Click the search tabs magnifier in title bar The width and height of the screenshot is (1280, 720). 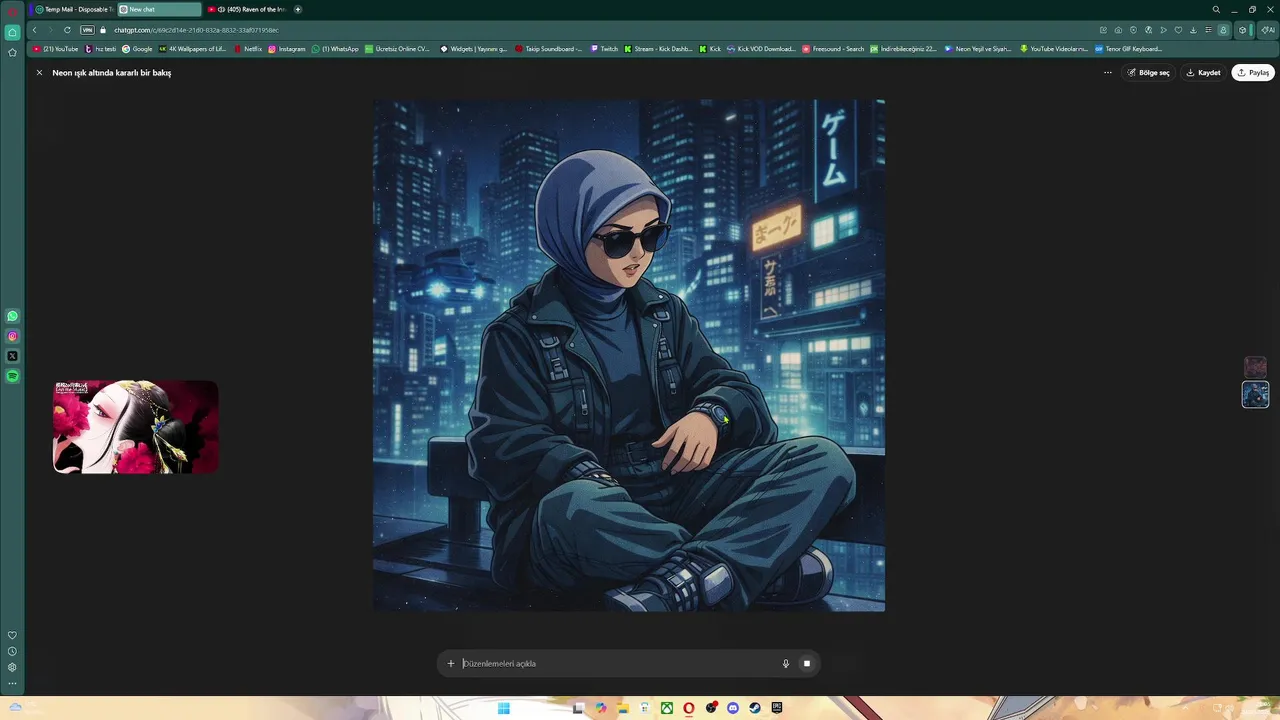[x=1216, y=9]
